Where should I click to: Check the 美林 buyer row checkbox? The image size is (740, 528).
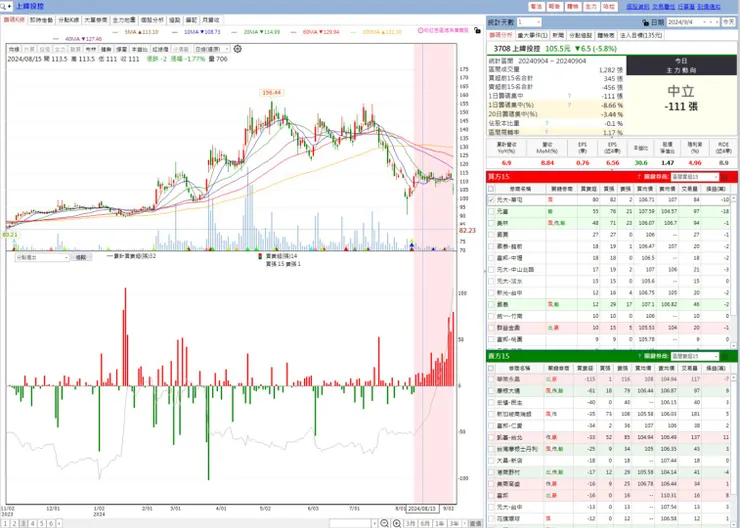[x=491, y=223]
